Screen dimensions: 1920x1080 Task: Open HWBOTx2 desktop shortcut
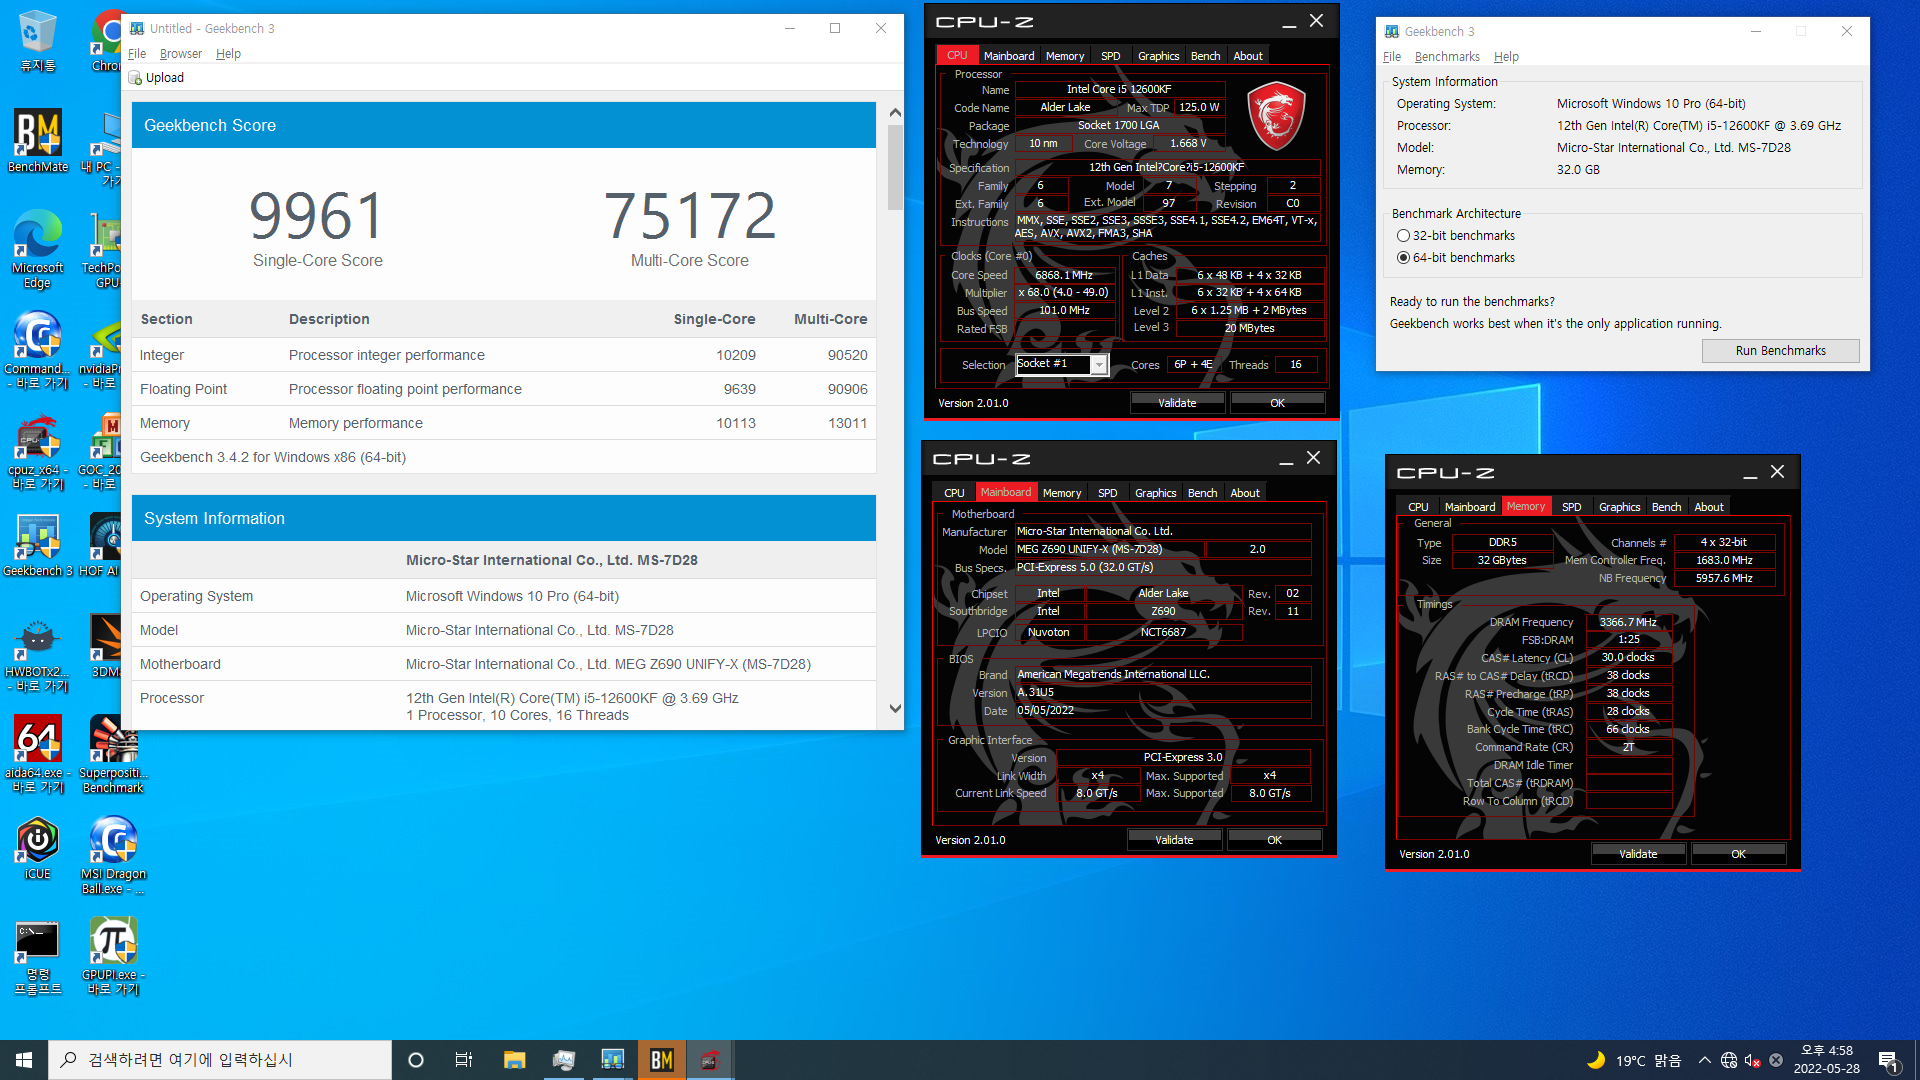[37, 655]
